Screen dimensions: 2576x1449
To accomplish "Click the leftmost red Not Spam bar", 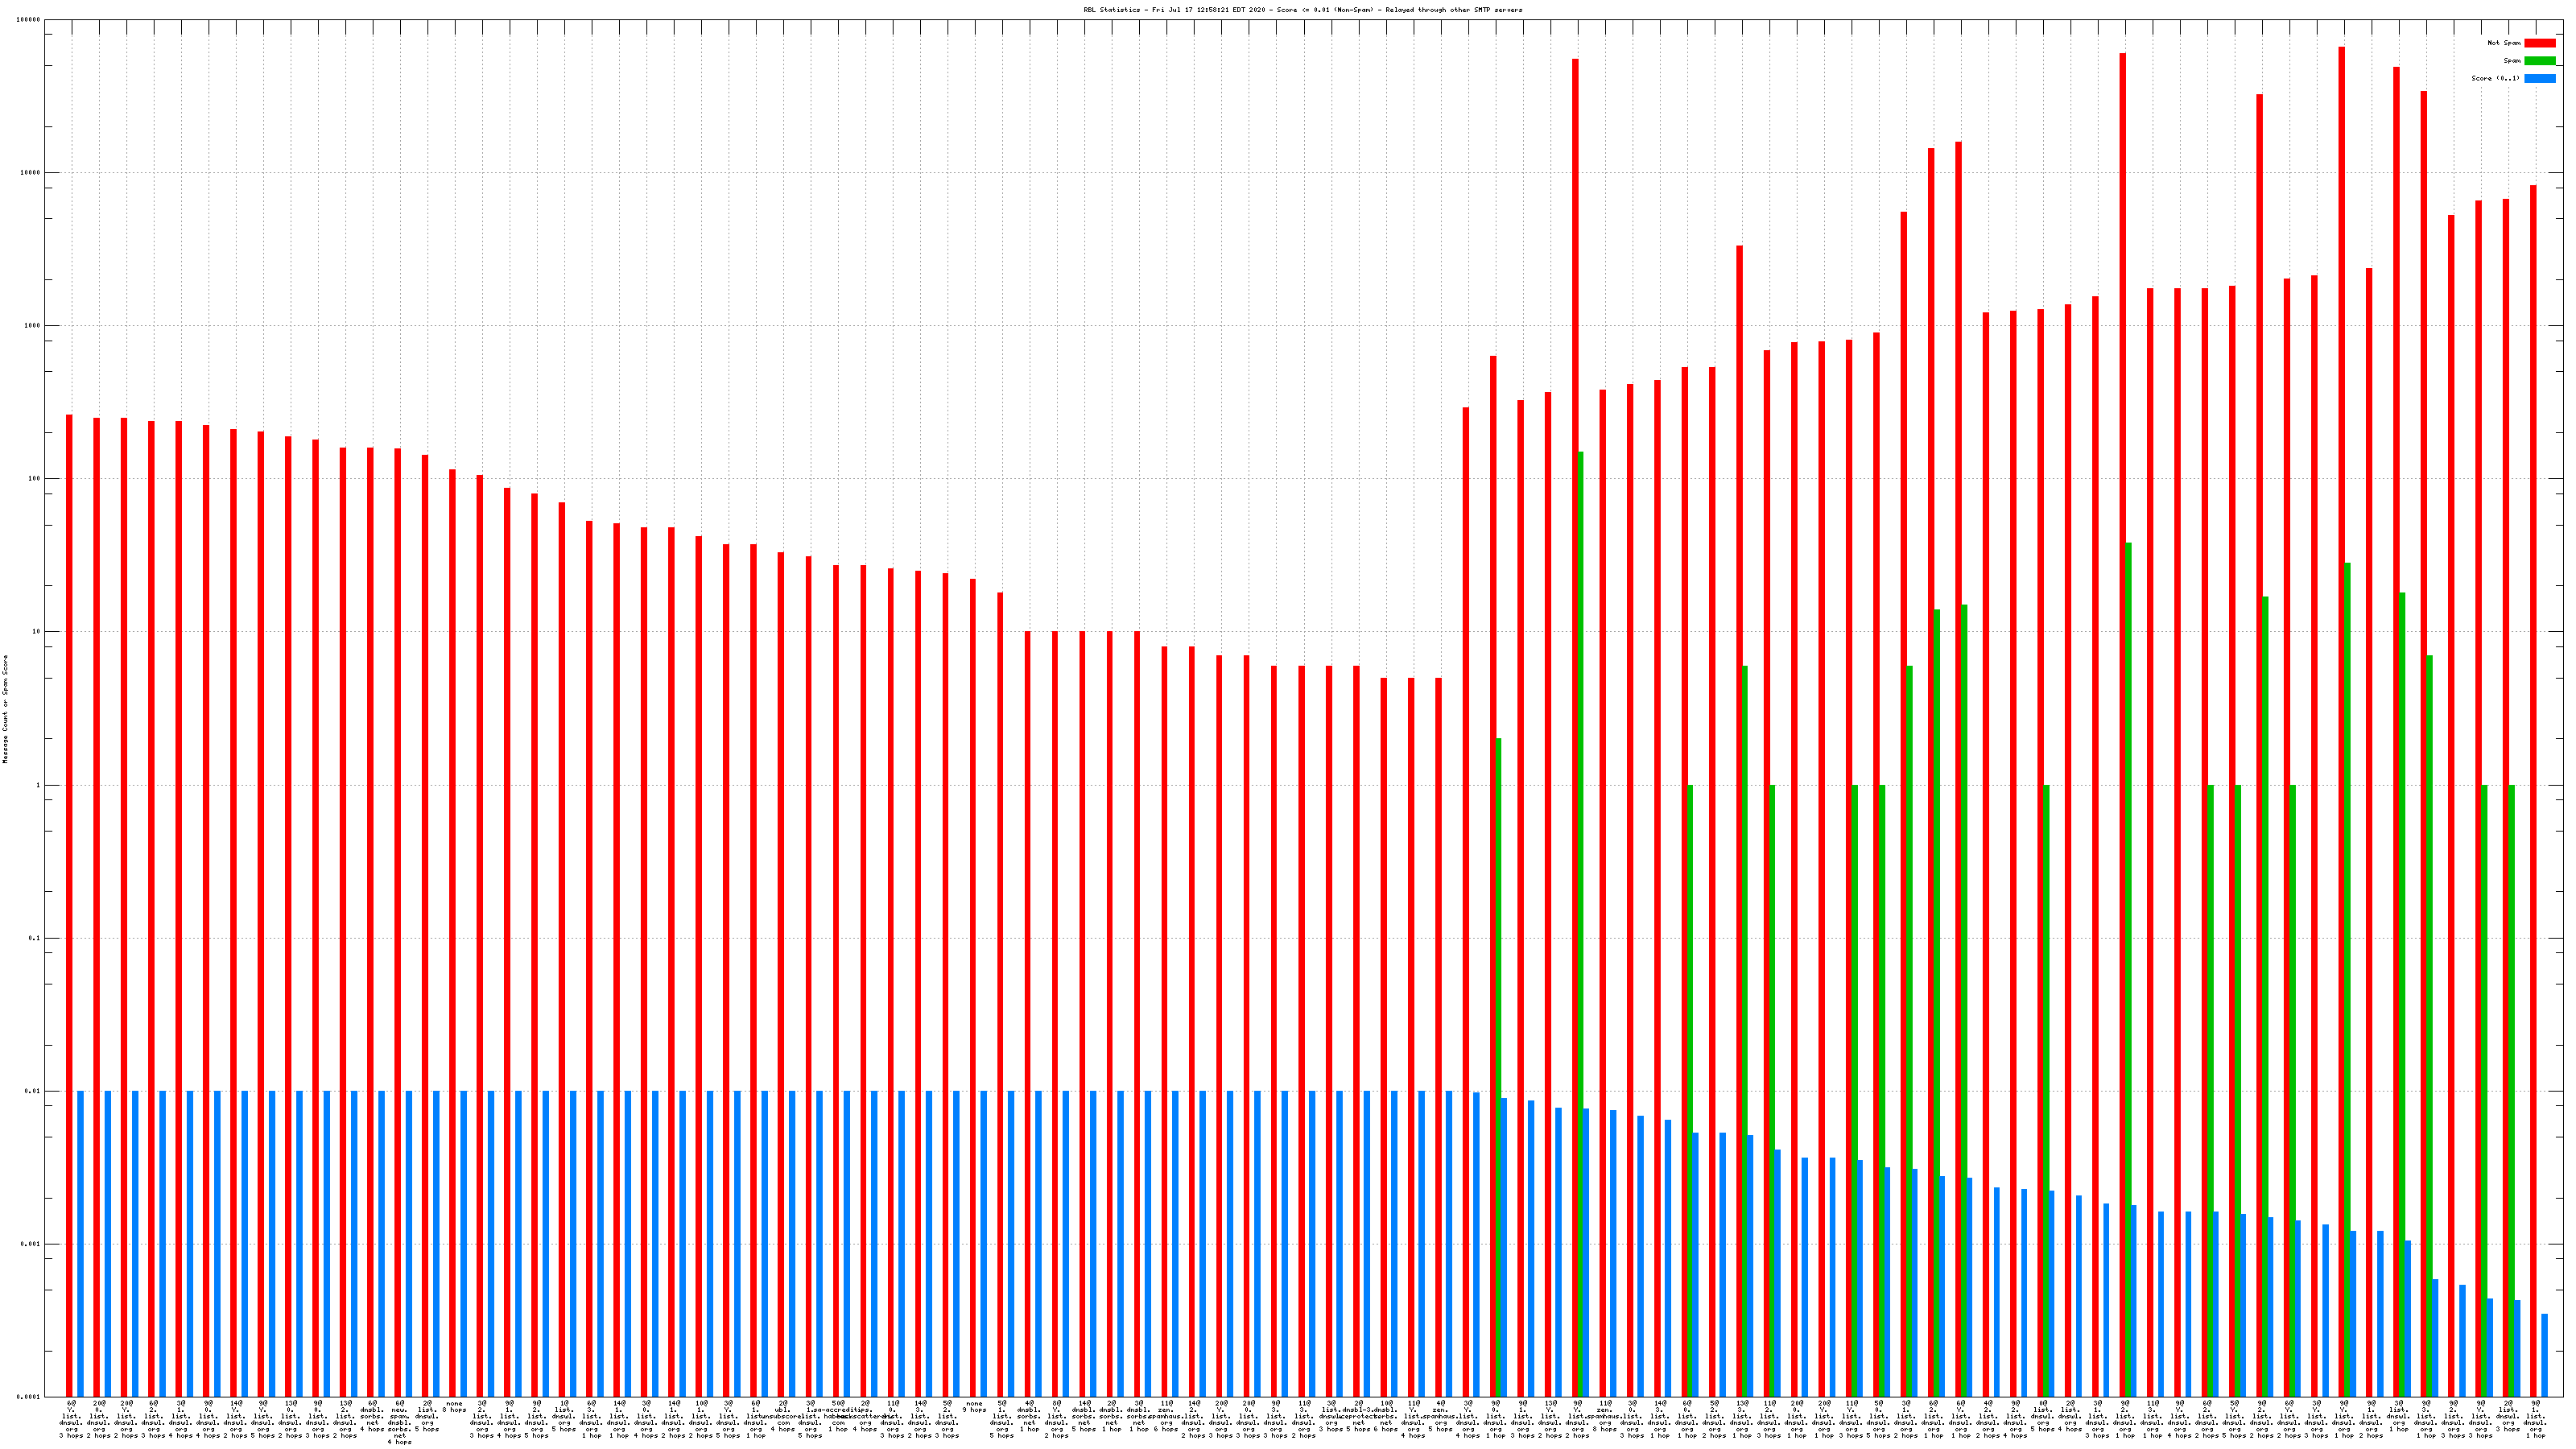I will (x=69, y=900).
